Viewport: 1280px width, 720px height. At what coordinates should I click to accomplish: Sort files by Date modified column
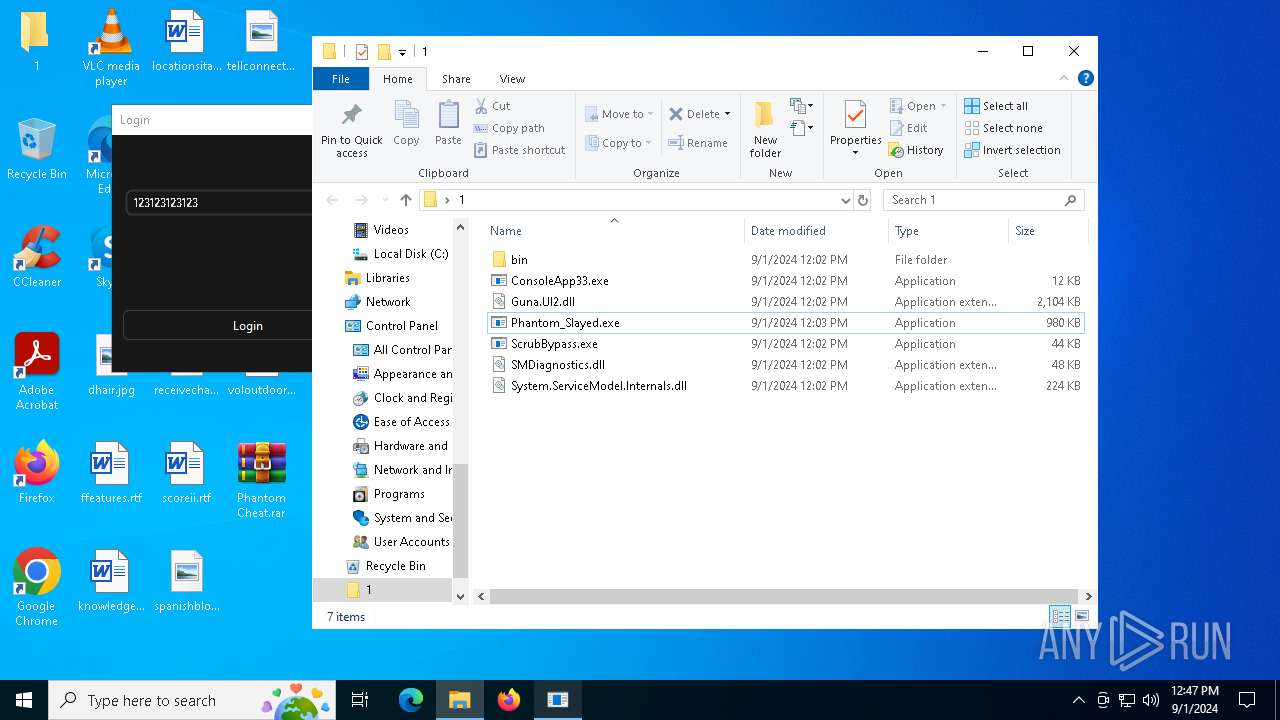pyautogui.click(x=815, y=231)
